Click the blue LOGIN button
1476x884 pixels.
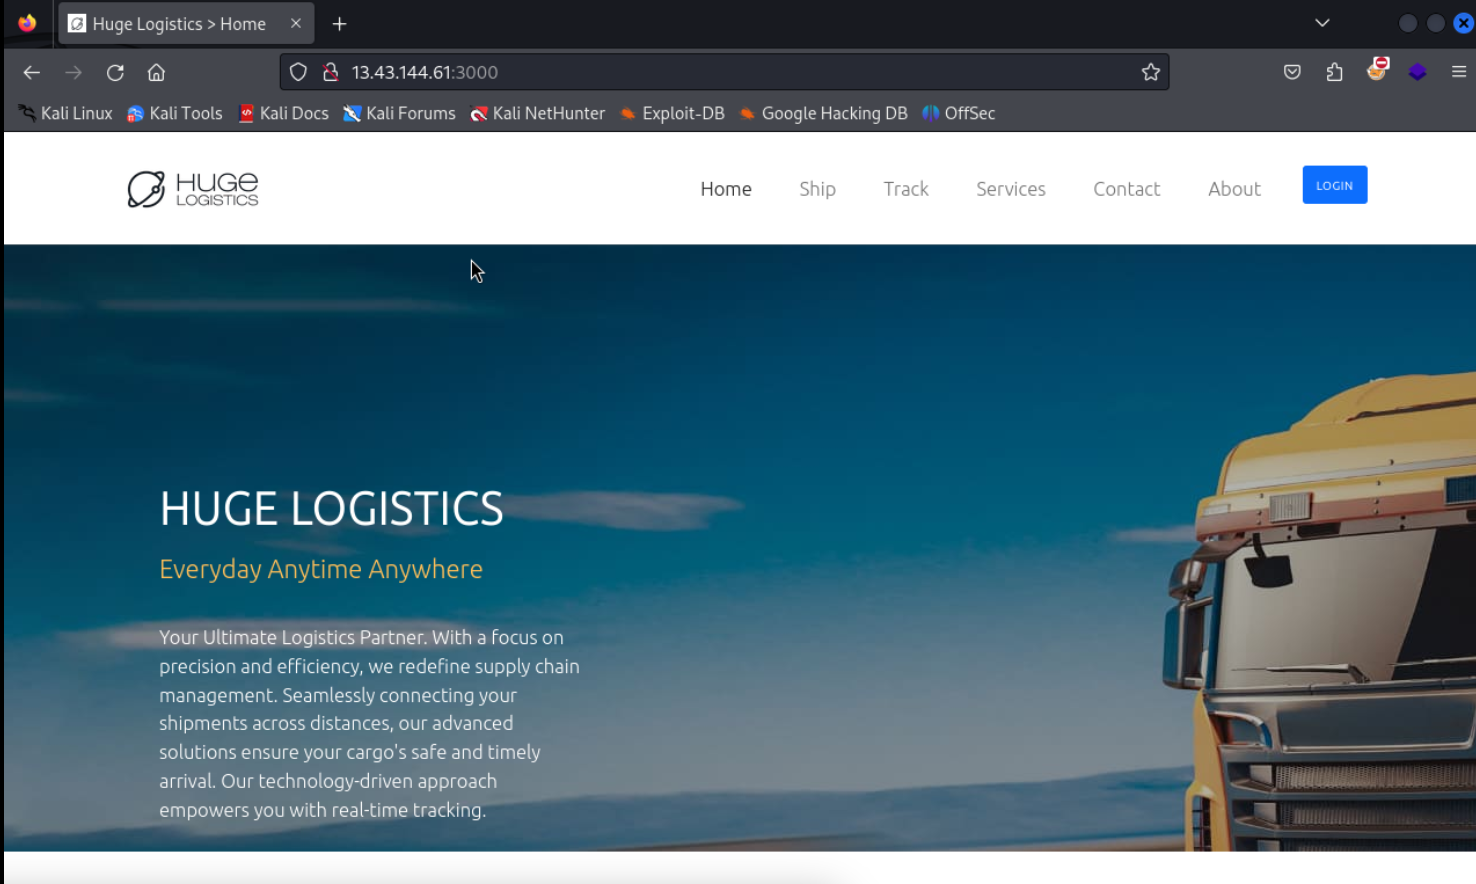tap(1334, 185)
